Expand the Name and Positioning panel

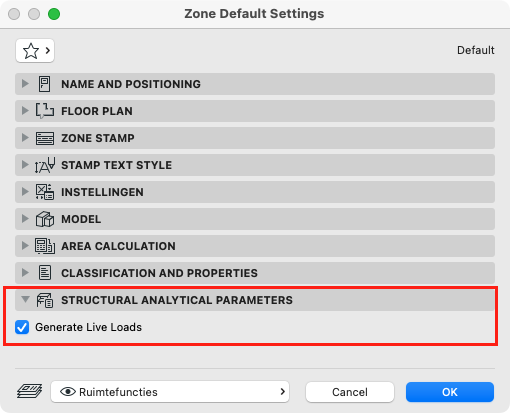tap(25, 84)
